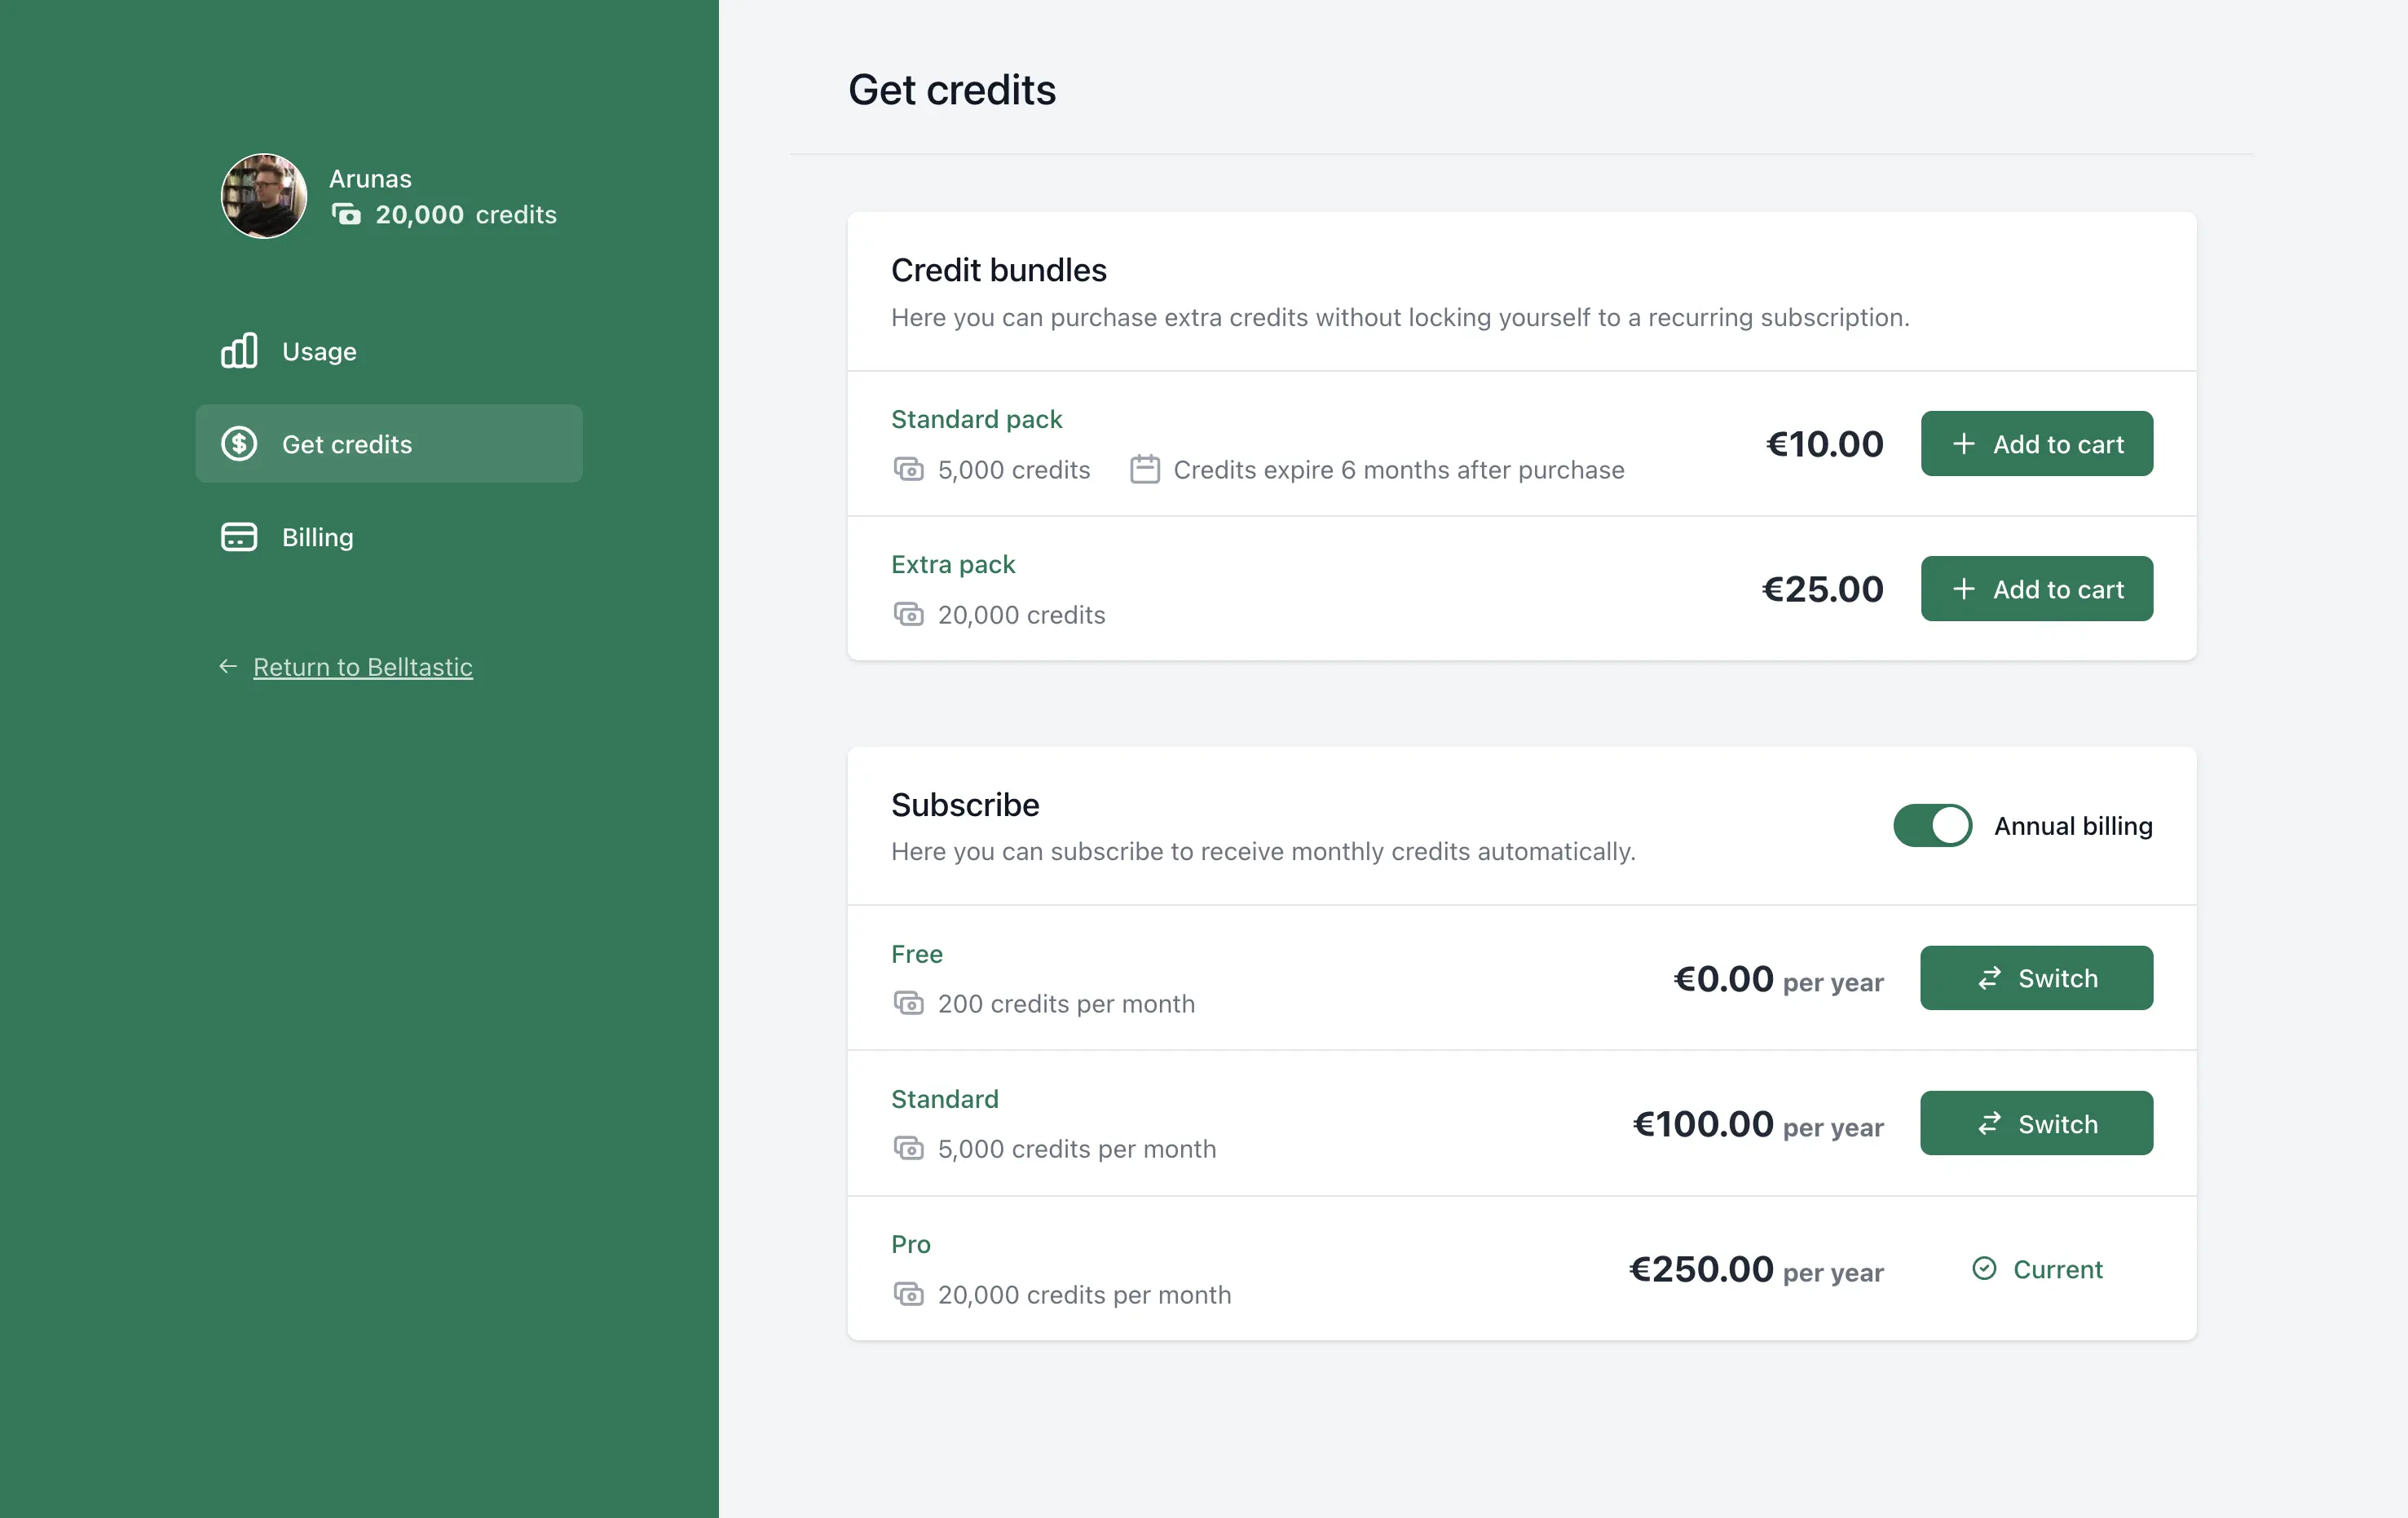Image resolution: width=2408 pixels, height=1518 pixels.
Task: Go to the Billing section
Action: 317,538
